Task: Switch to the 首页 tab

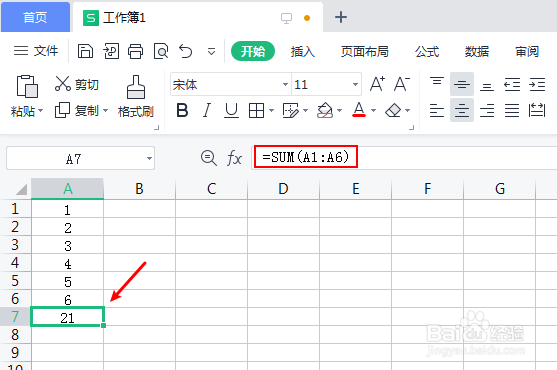Action: (x=35, y=17)
